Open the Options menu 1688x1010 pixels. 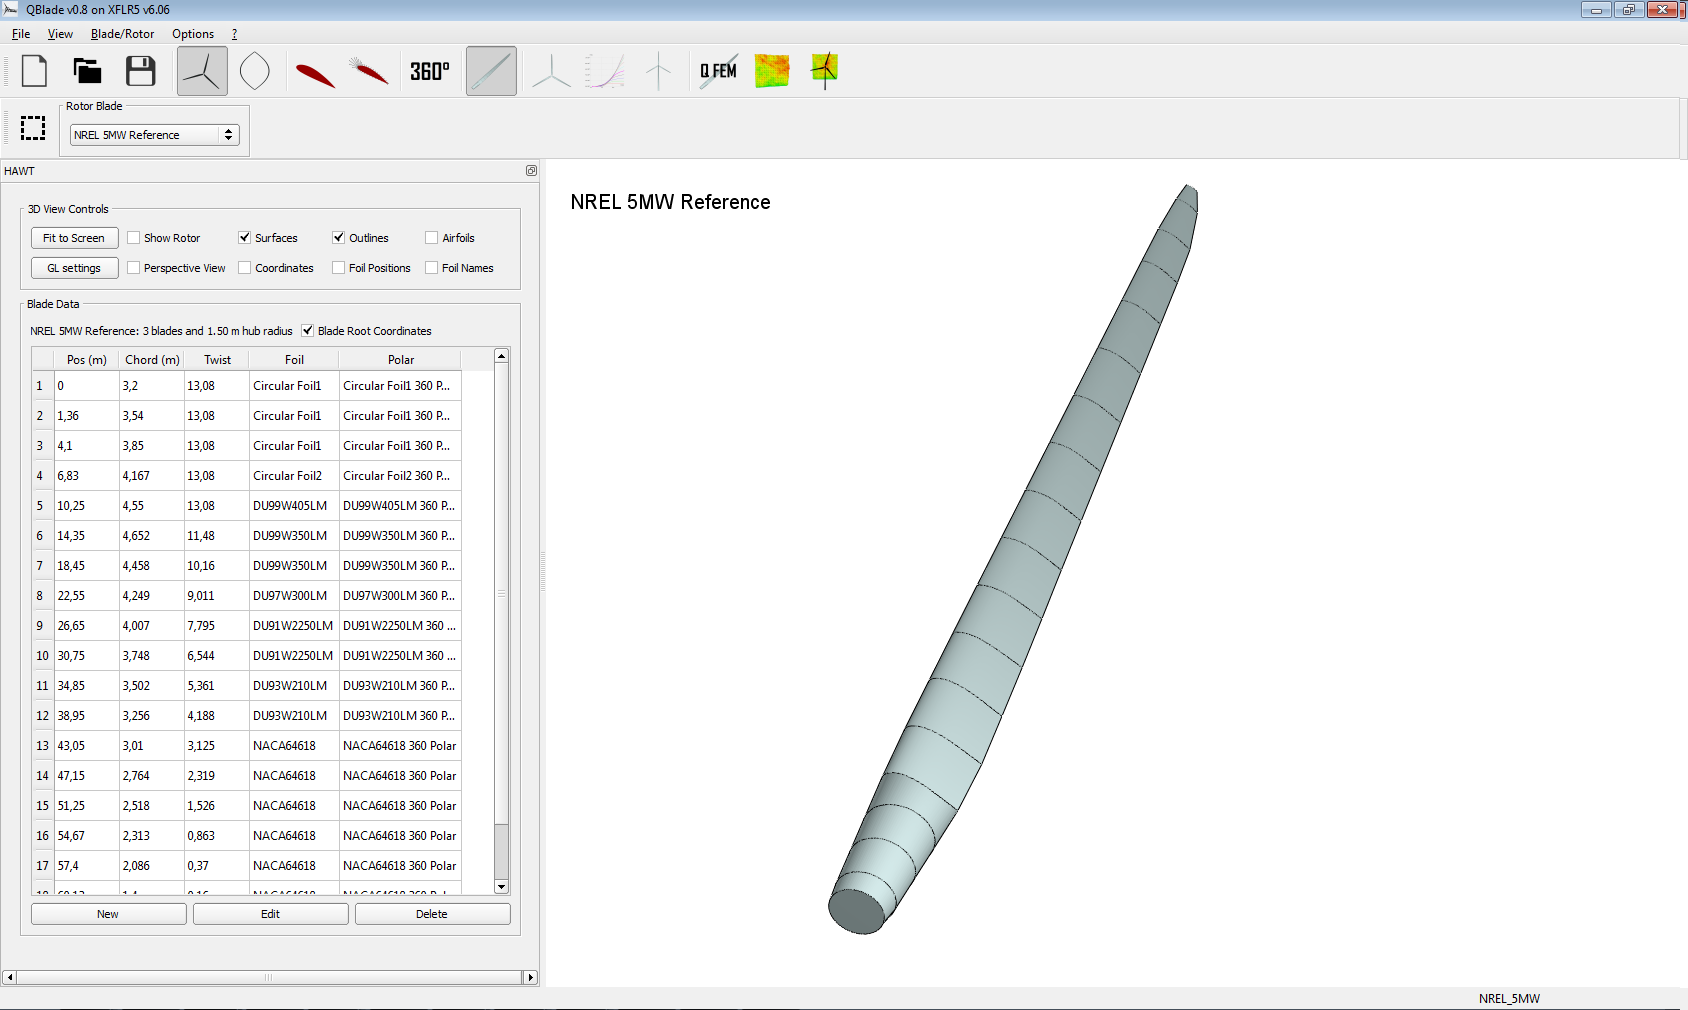coord(193,34)
